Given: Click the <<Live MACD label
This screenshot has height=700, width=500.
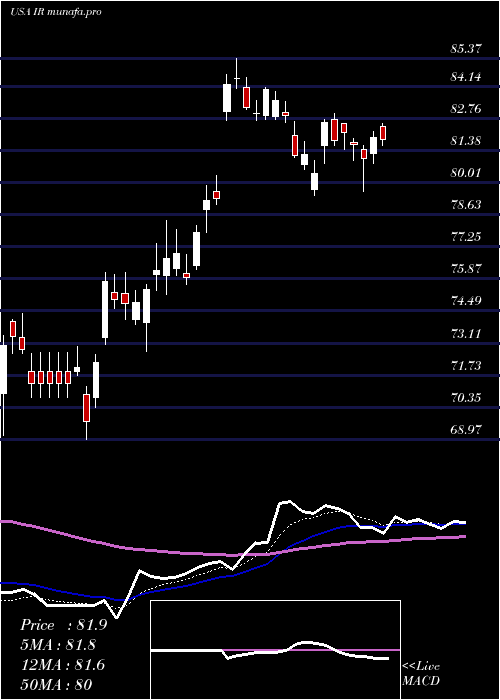Looking at the screenshot, I should 421,673.
